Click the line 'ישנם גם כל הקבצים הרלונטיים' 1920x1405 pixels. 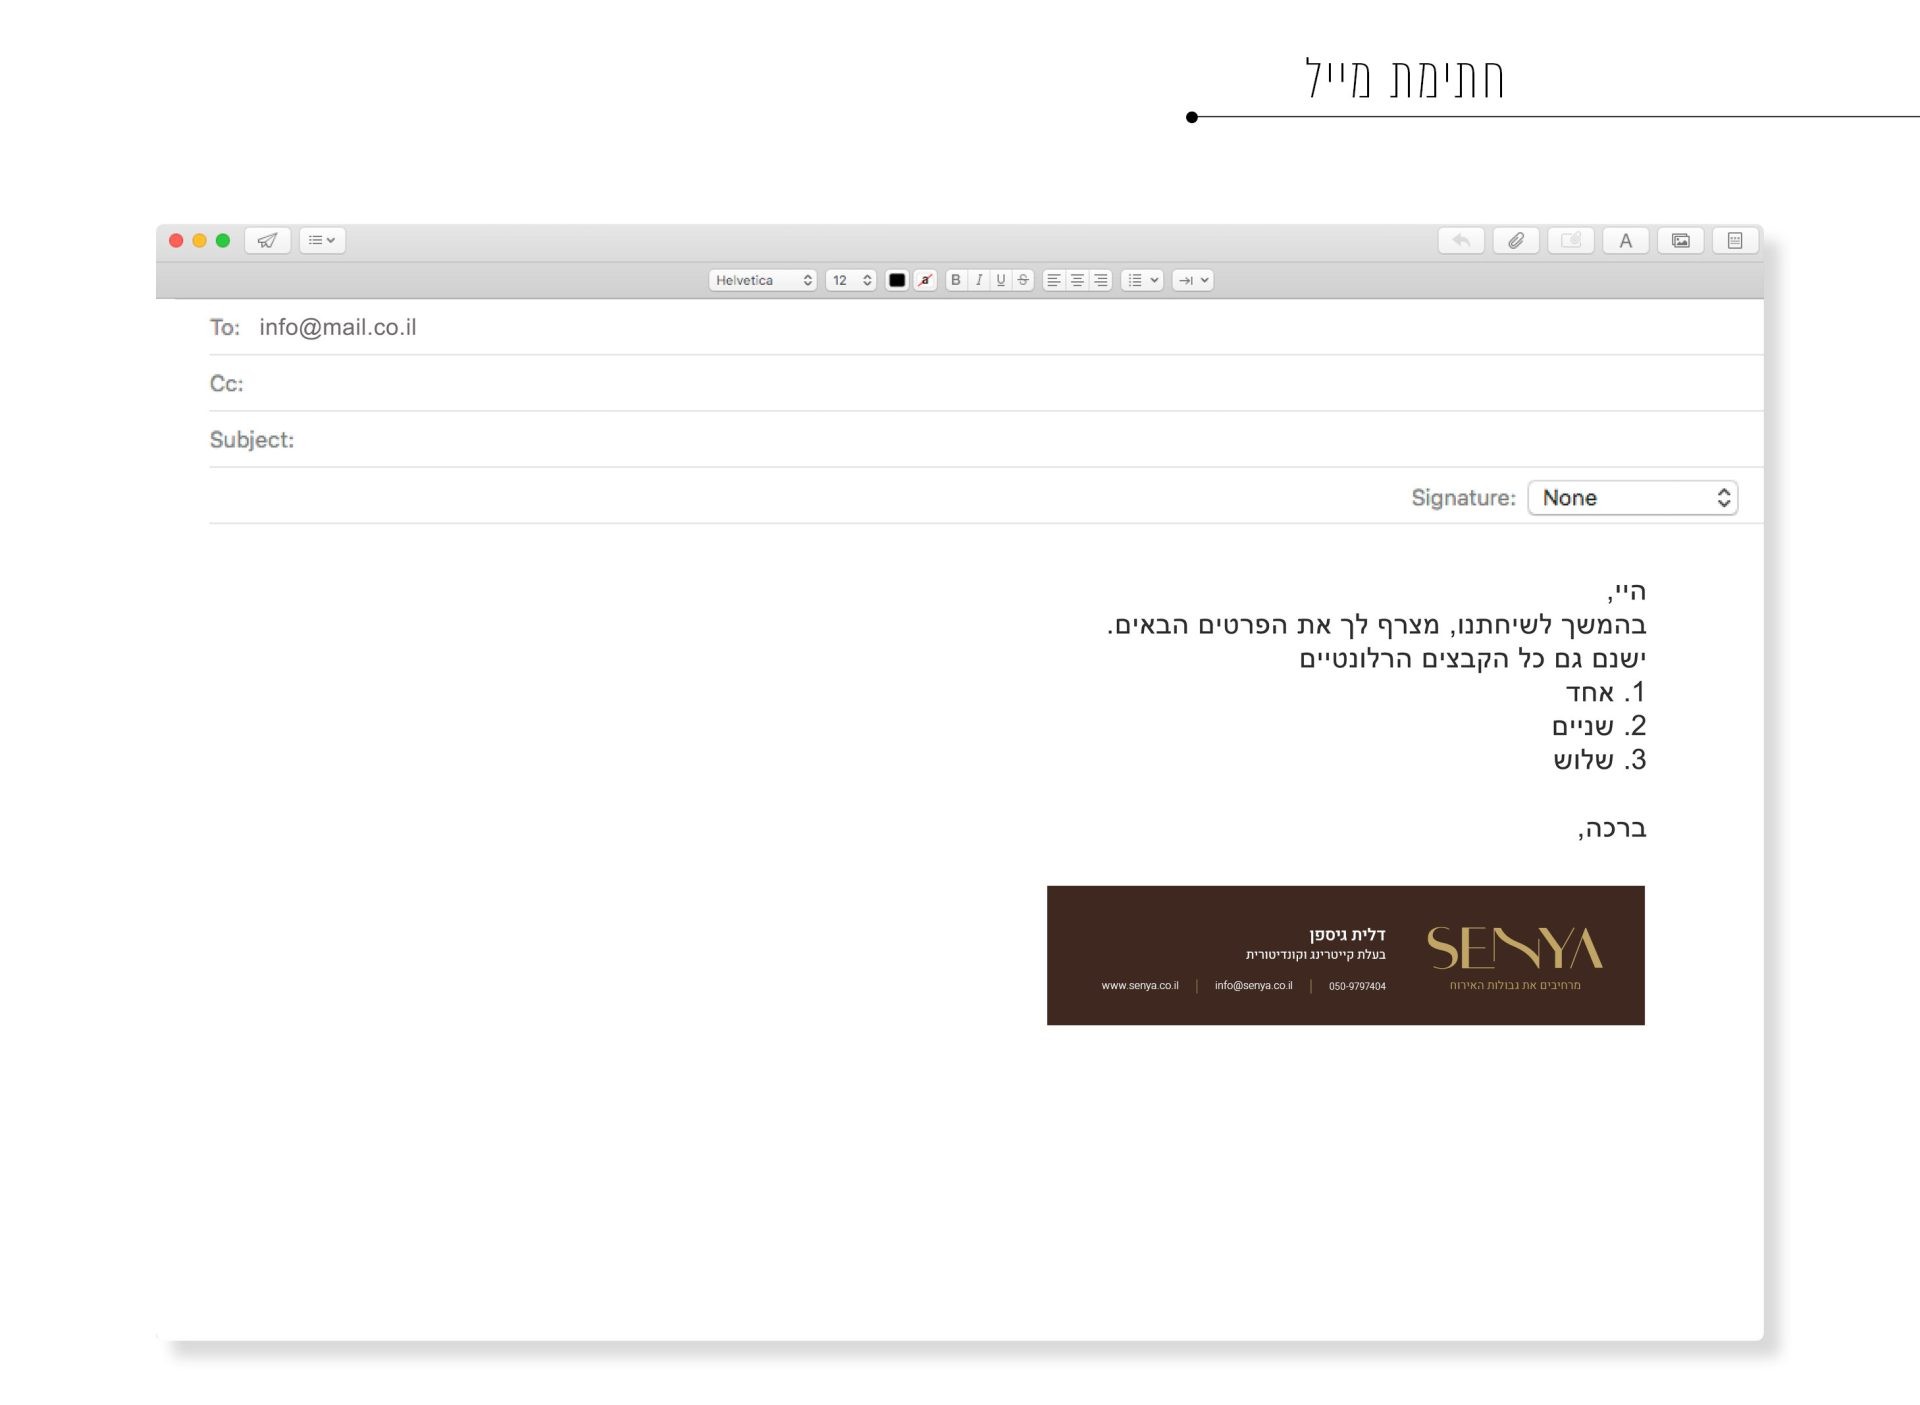pyautogui.click(x=1472, y=658)
